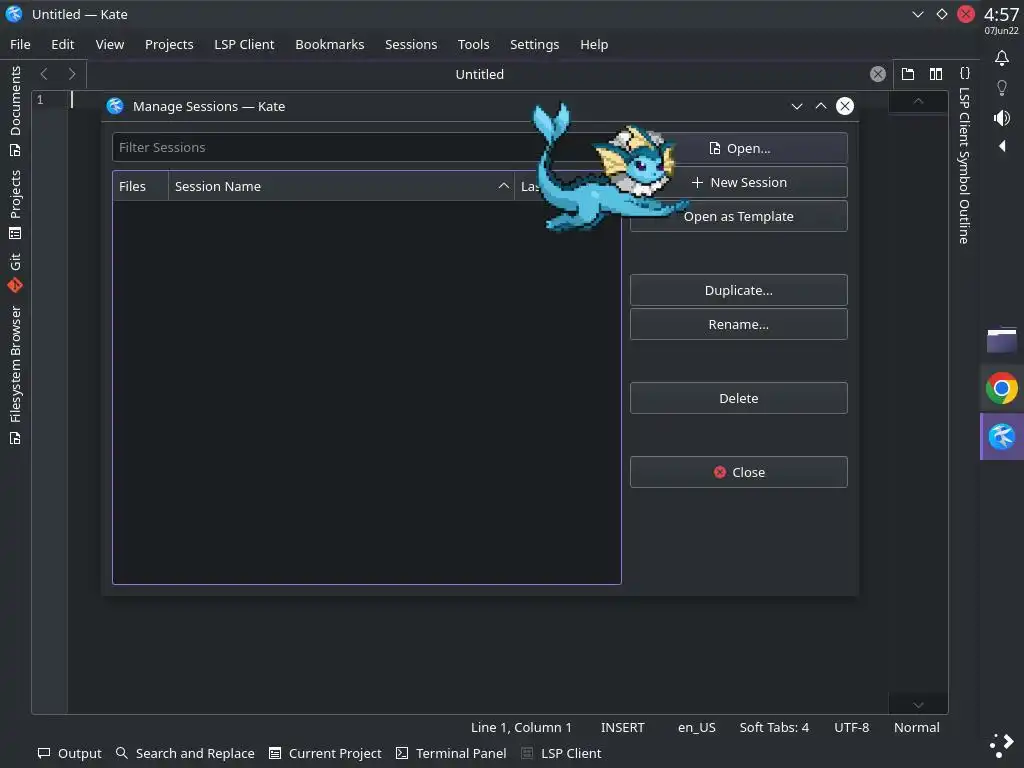Click the Open as Template button
1024x768 pixels.
coord(739,216)
